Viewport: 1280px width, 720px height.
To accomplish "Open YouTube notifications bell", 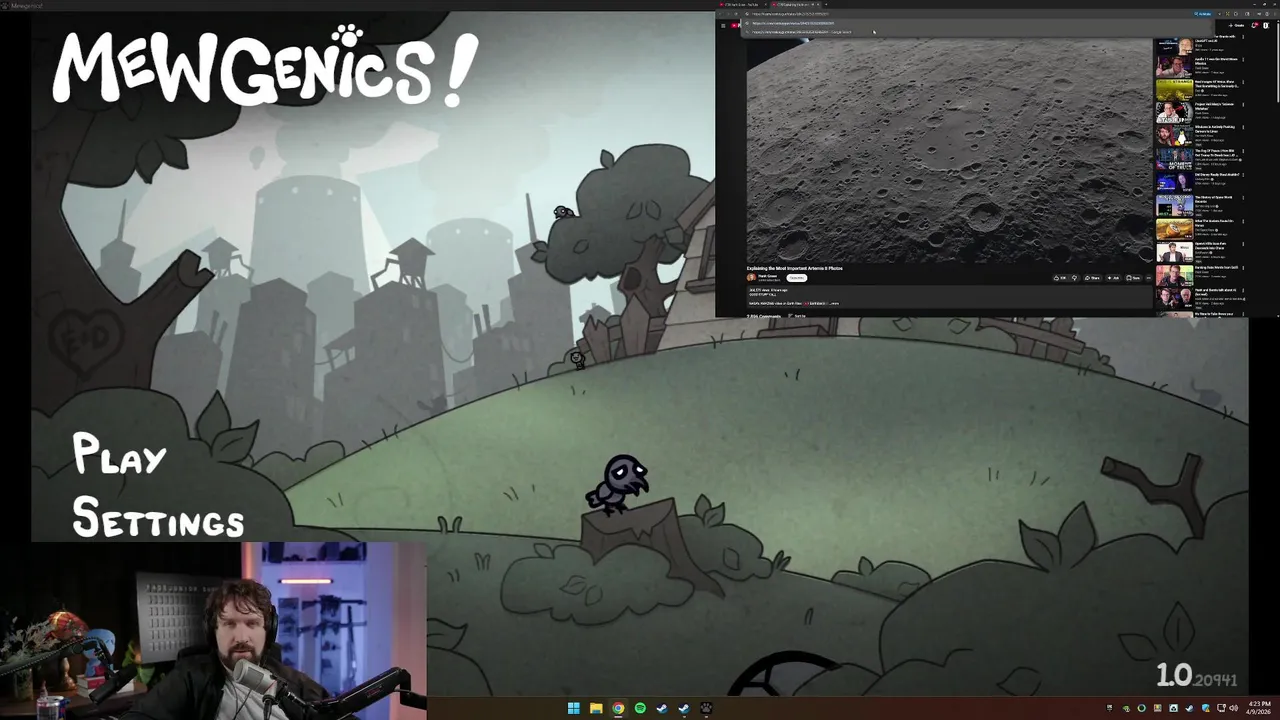I will pos(1254,25).
